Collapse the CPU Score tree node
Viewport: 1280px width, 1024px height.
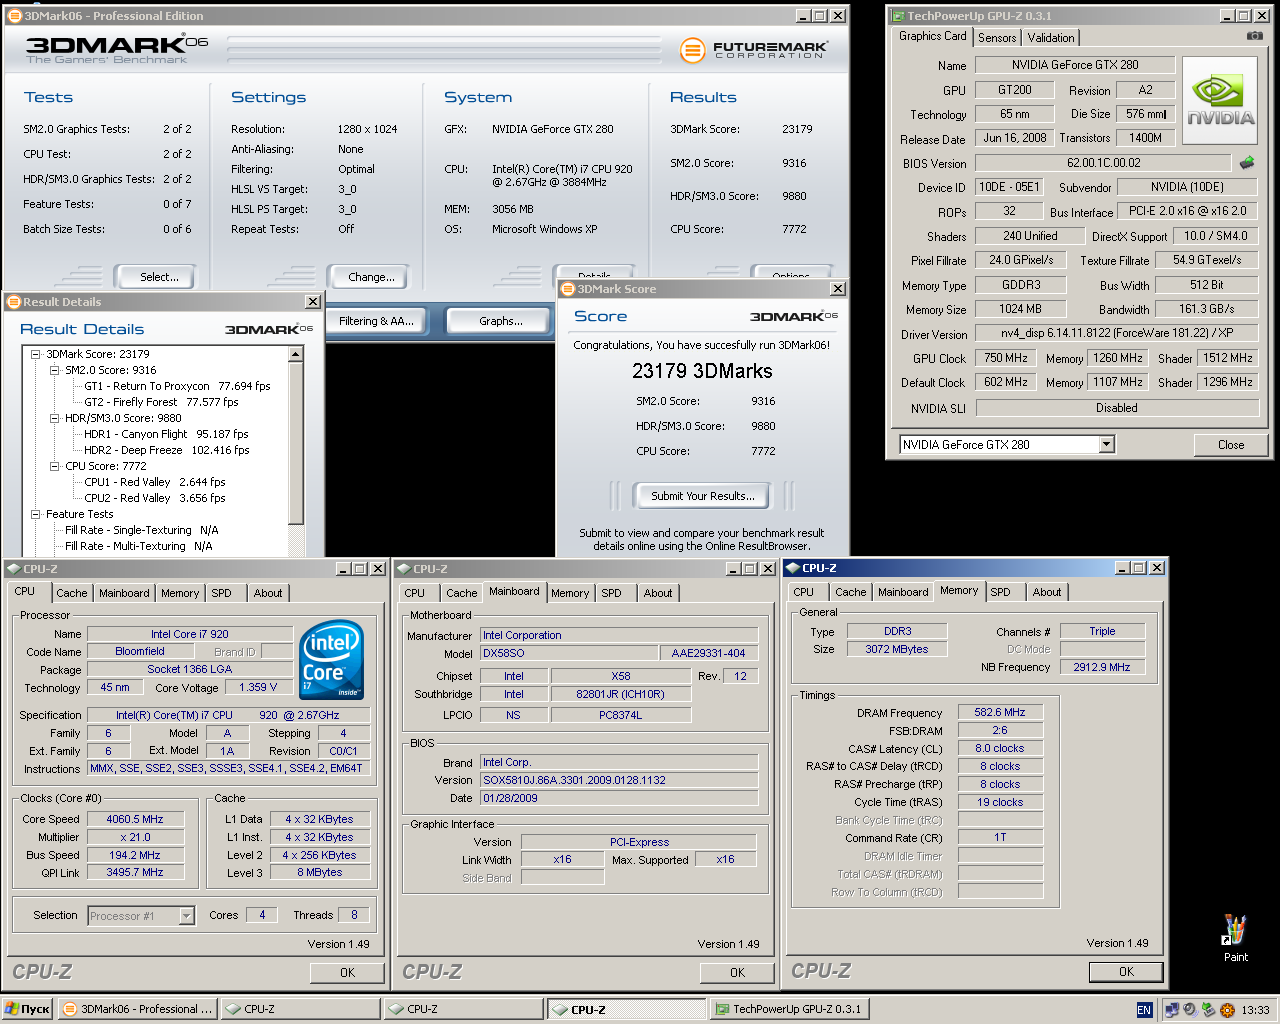(x=55, y=466)
